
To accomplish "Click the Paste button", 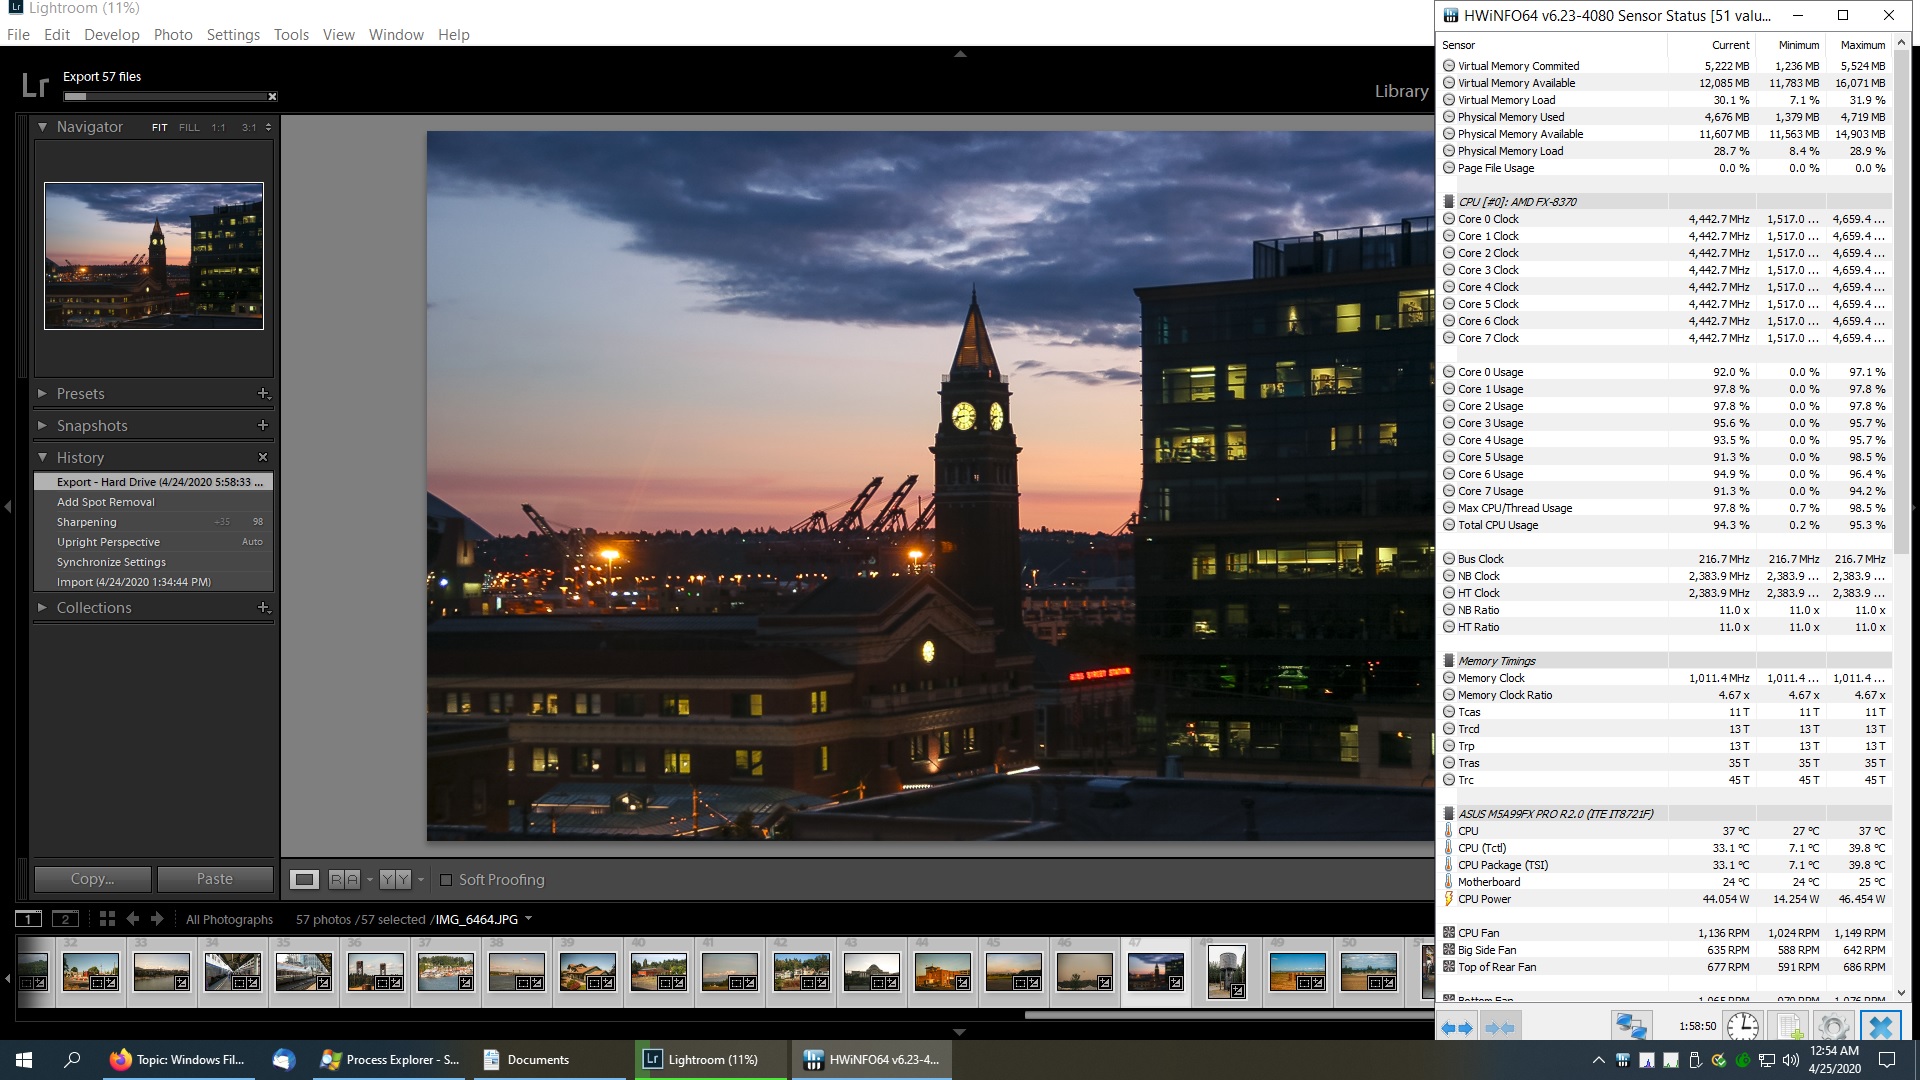I will (214, 879).
